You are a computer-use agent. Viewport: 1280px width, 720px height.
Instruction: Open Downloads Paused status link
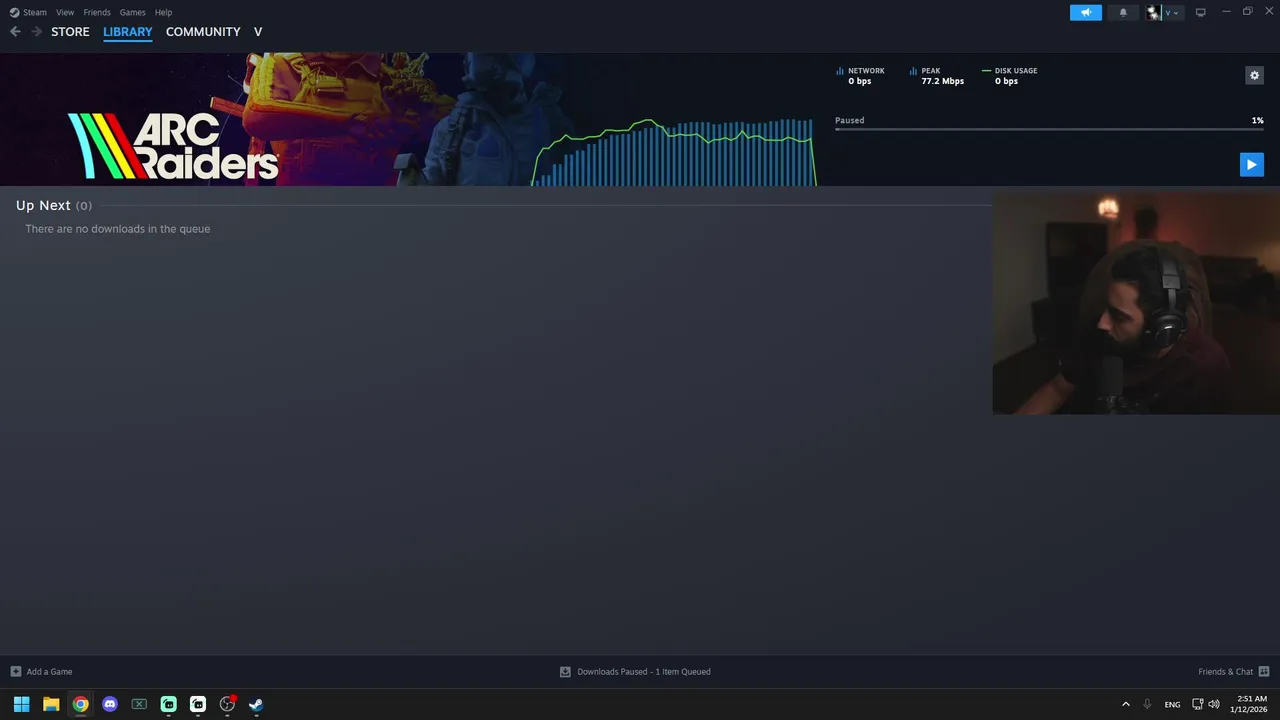(x=643, y=672)
